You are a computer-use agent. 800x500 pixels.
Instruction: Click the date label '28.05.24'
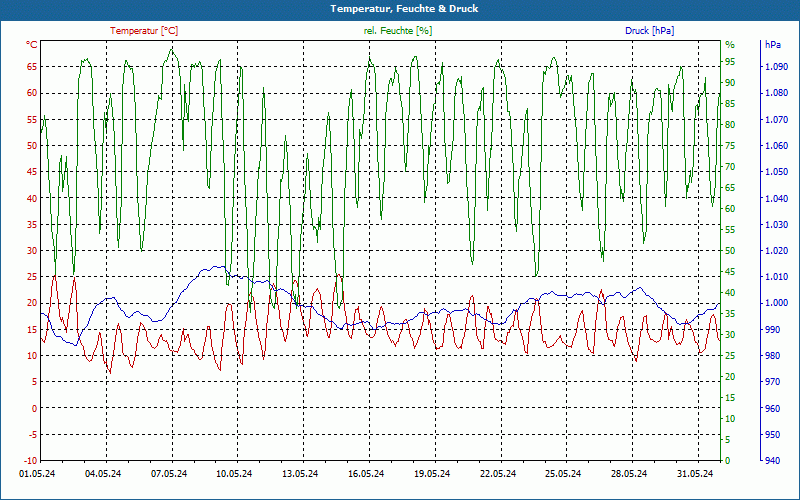pyautogui.click(x=629, y=474)
